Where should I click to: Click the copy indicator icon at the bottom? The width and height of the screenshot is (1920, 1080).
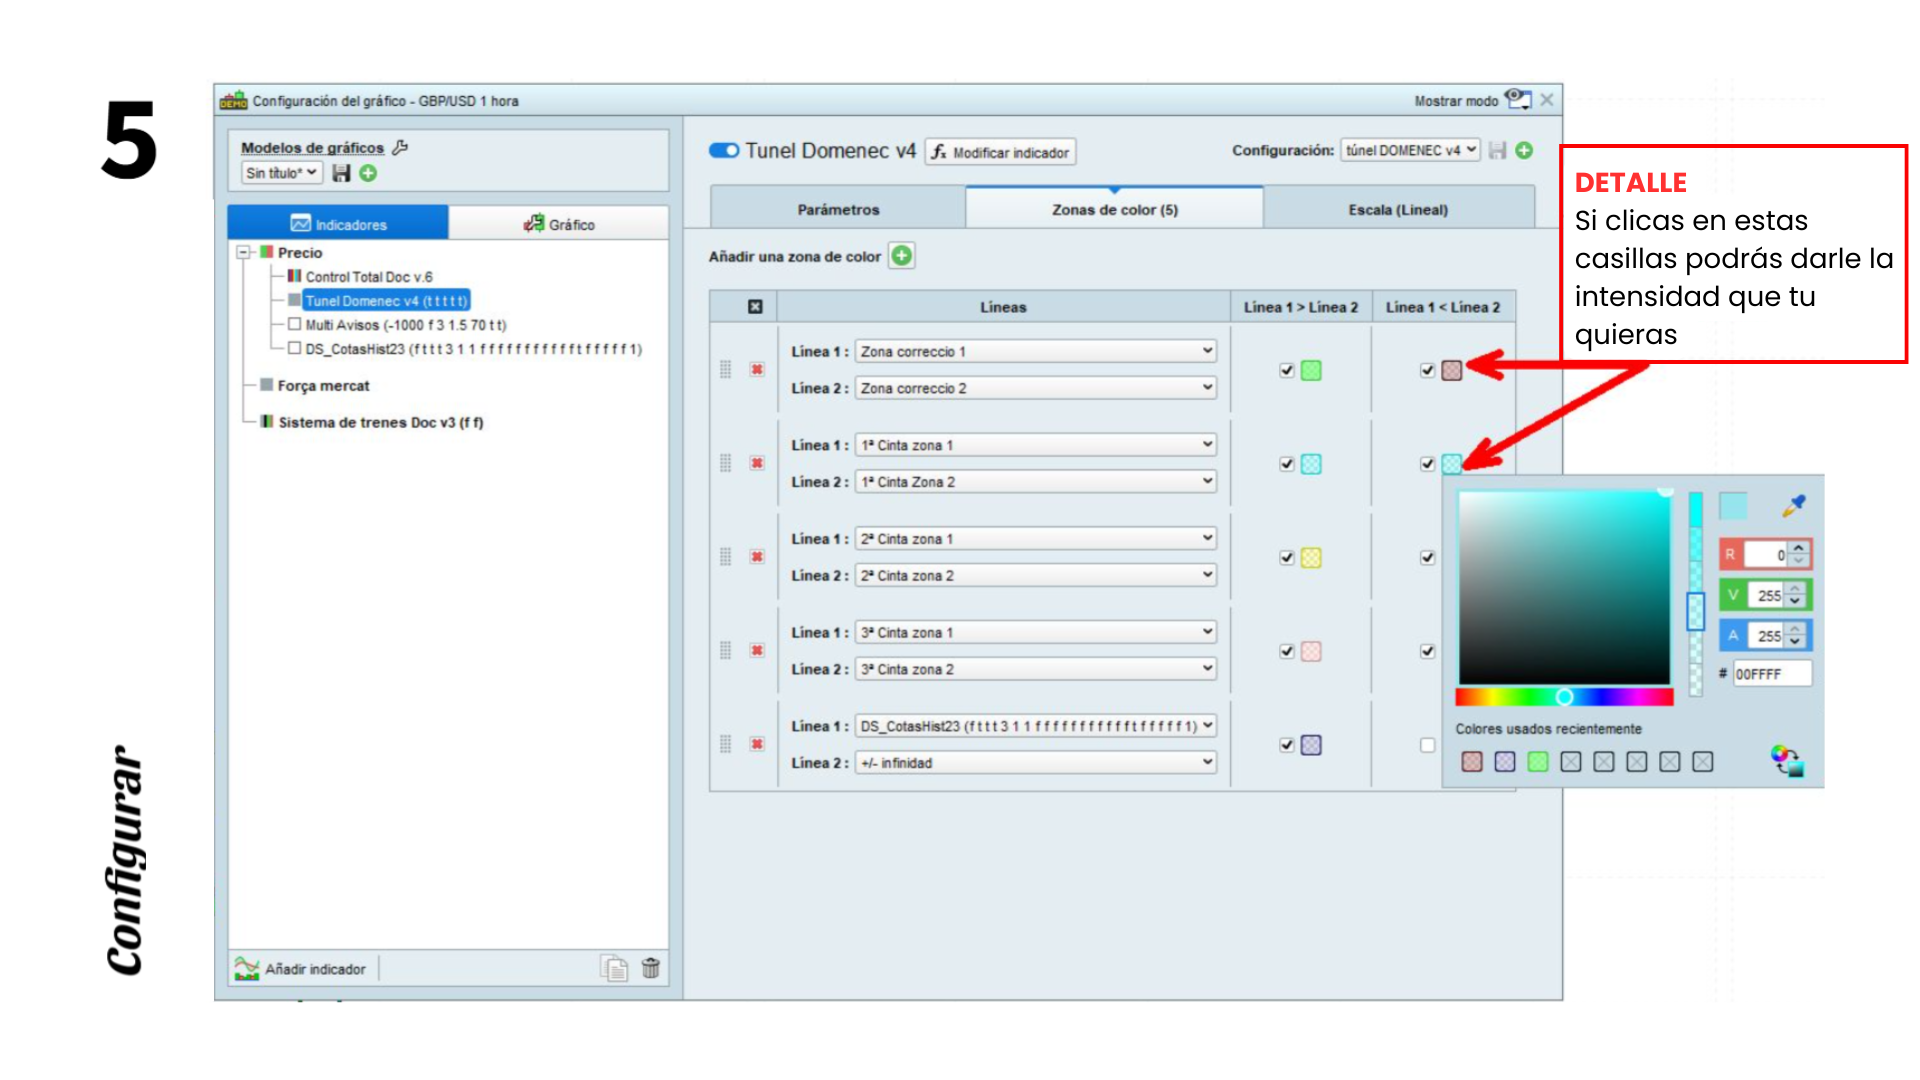pyautogui.click(x=614, y=968)
